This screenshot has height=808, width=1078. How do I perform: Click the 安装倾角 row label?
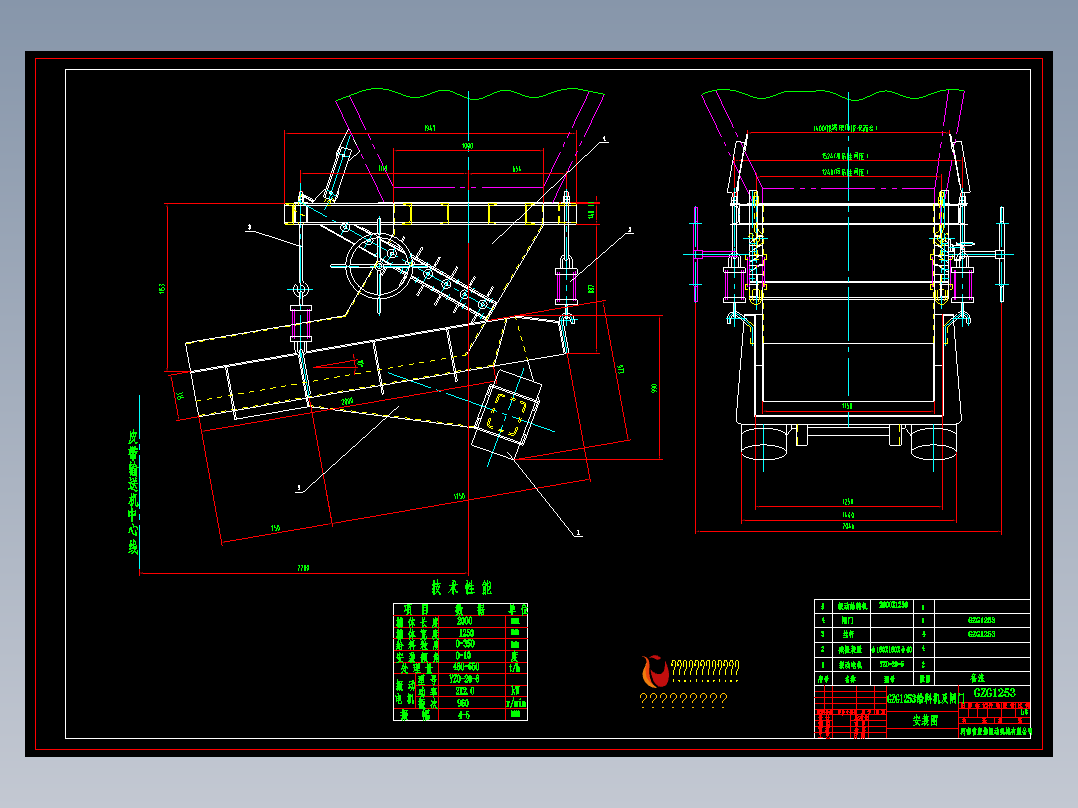[417, 656]
